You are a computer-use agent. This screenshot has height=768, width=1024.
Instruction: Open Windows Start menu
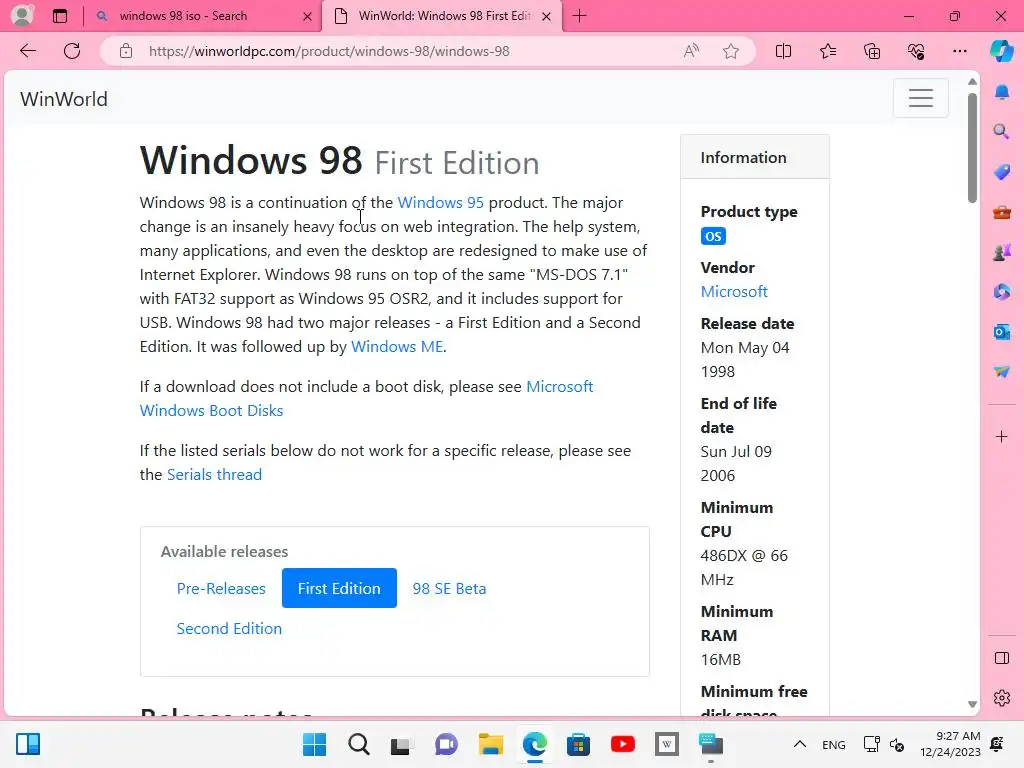point(314,744)
